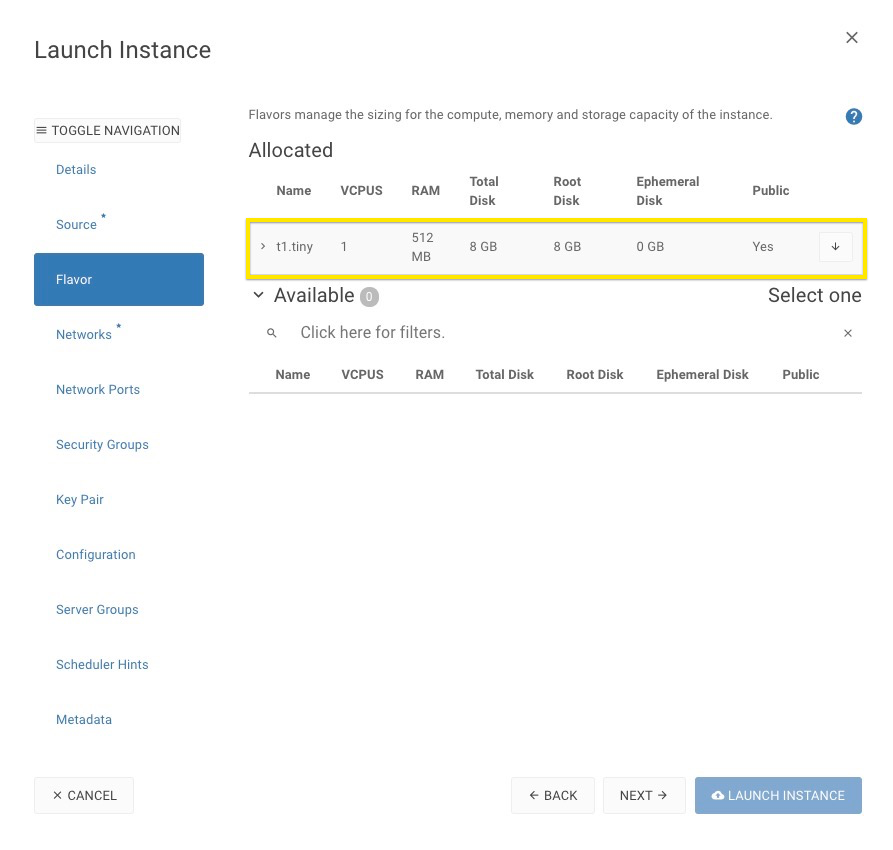
Task: Select the Flavor step
Action: (x=119, y=280)
